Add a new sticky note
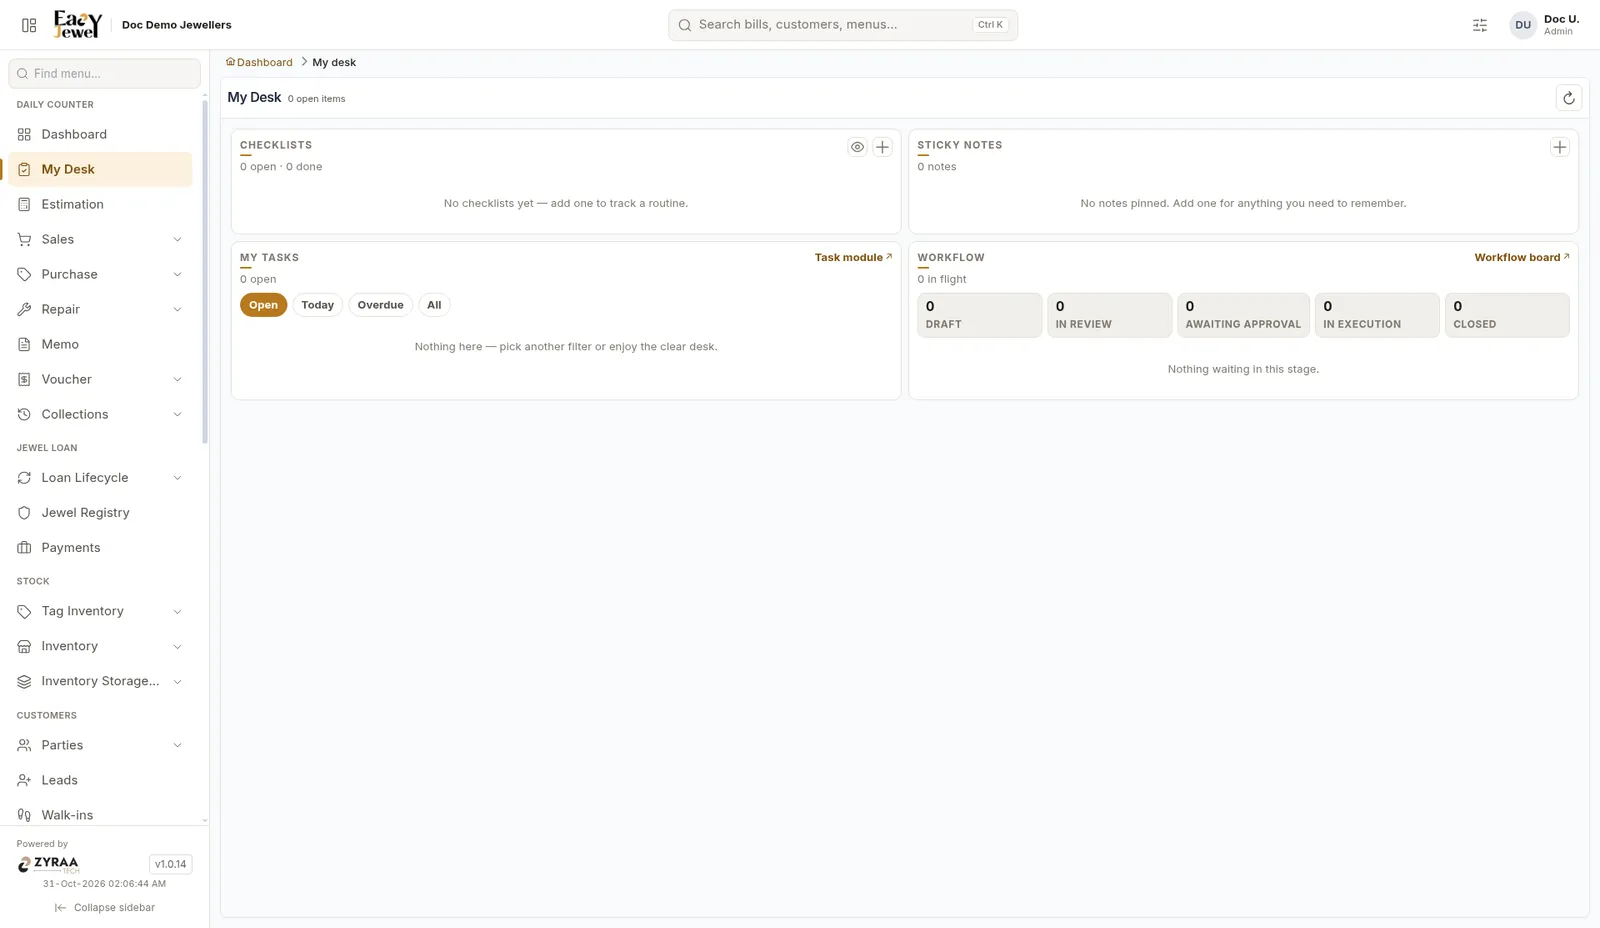Screen dimensions: 1600x928 coord(1559,147)
